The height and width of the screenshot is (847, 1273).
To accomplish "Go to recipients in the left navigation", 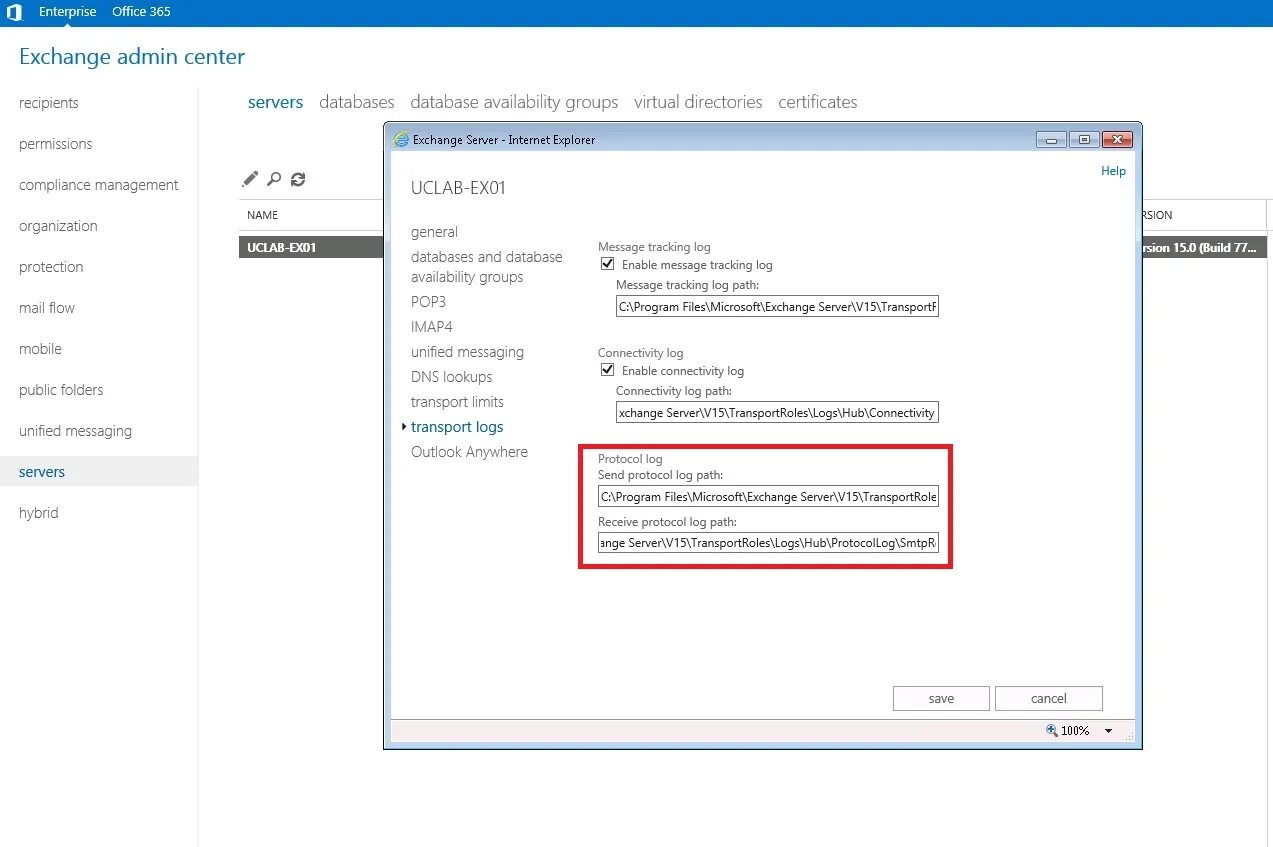I will pyautogui.click(x=49, y=103).
